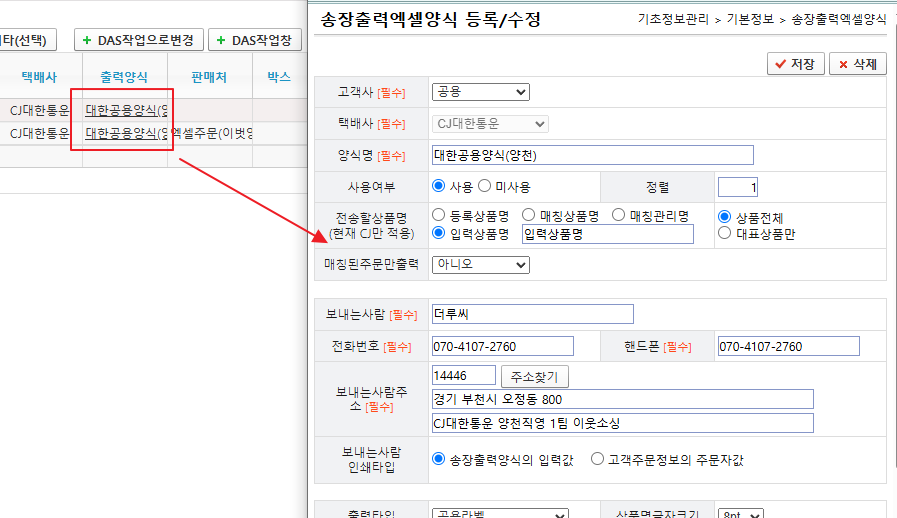Screen dimensions: 897x518
Task: Click the 주소찾기 address search button
Action: [x=534, y=377]
